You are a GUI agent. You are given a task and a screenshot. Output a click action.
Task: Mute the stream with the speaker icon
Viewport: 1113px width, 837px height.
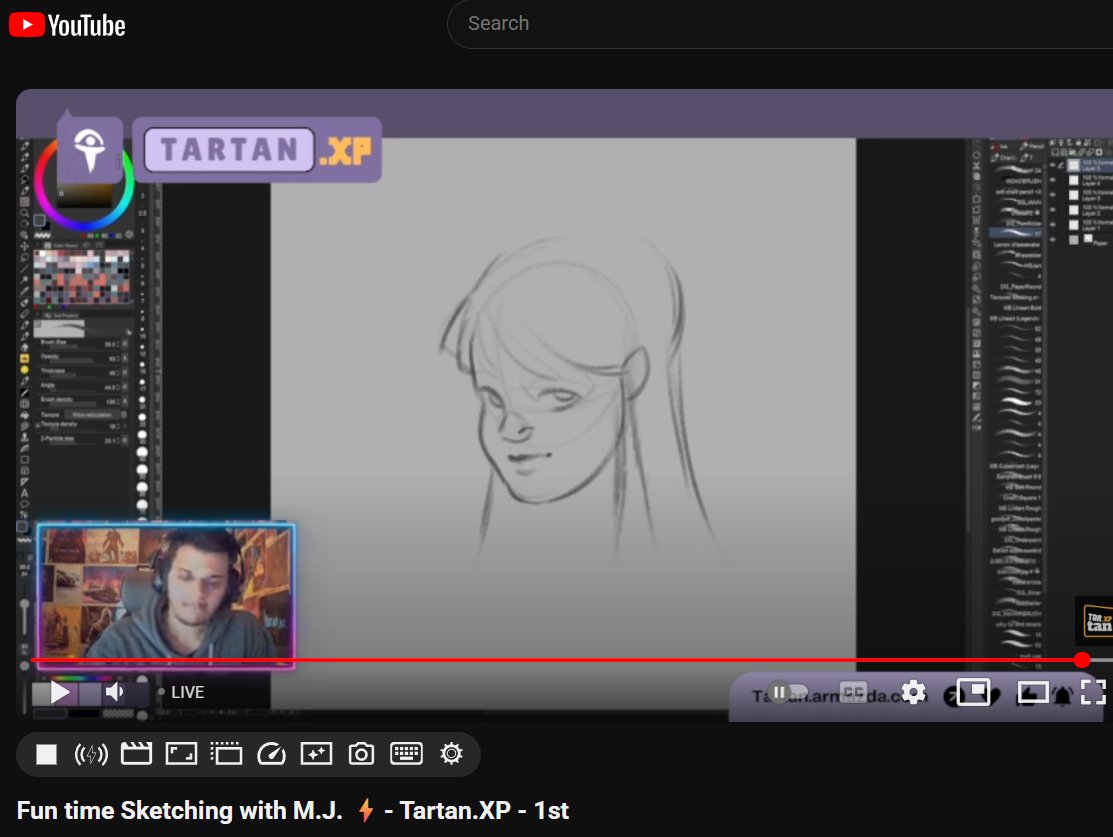point(113,691)
